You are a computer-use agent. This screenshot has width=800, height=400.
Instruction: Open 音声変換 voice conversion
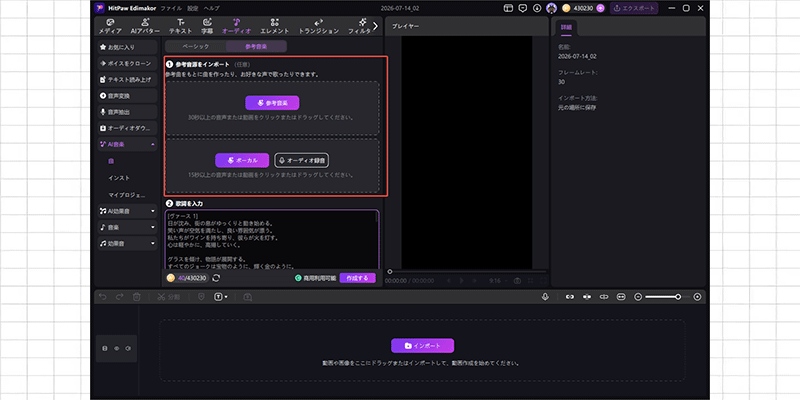127,95
